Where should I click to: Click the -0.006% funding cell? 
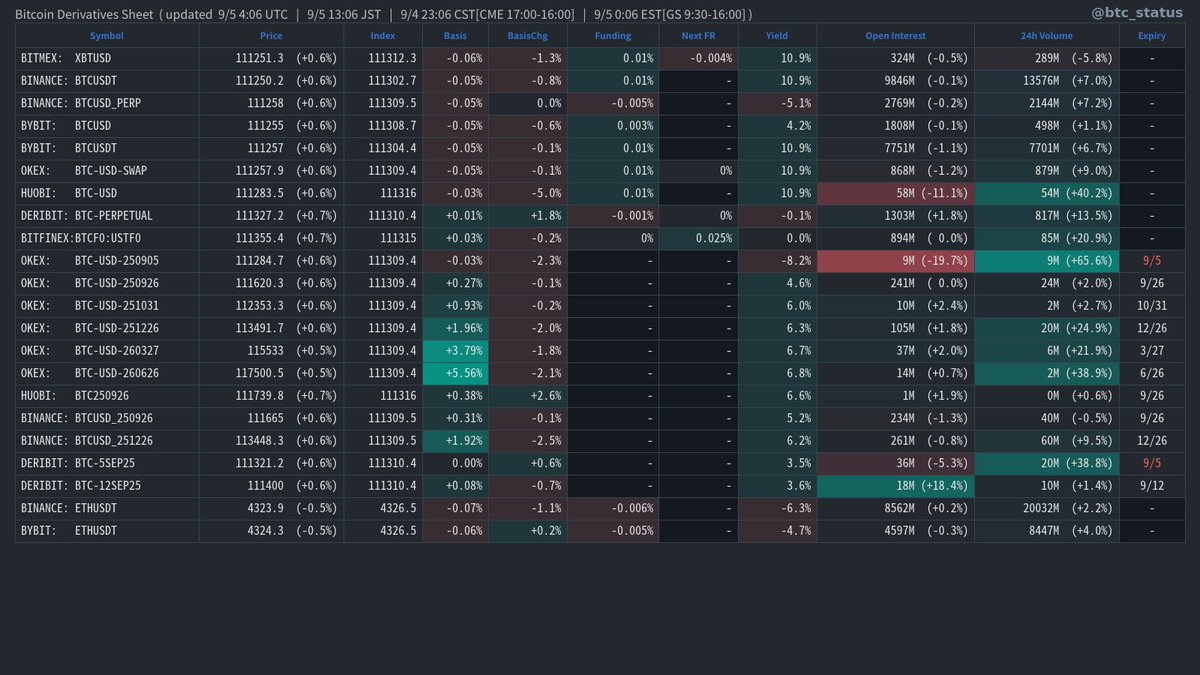coord(613,508)
